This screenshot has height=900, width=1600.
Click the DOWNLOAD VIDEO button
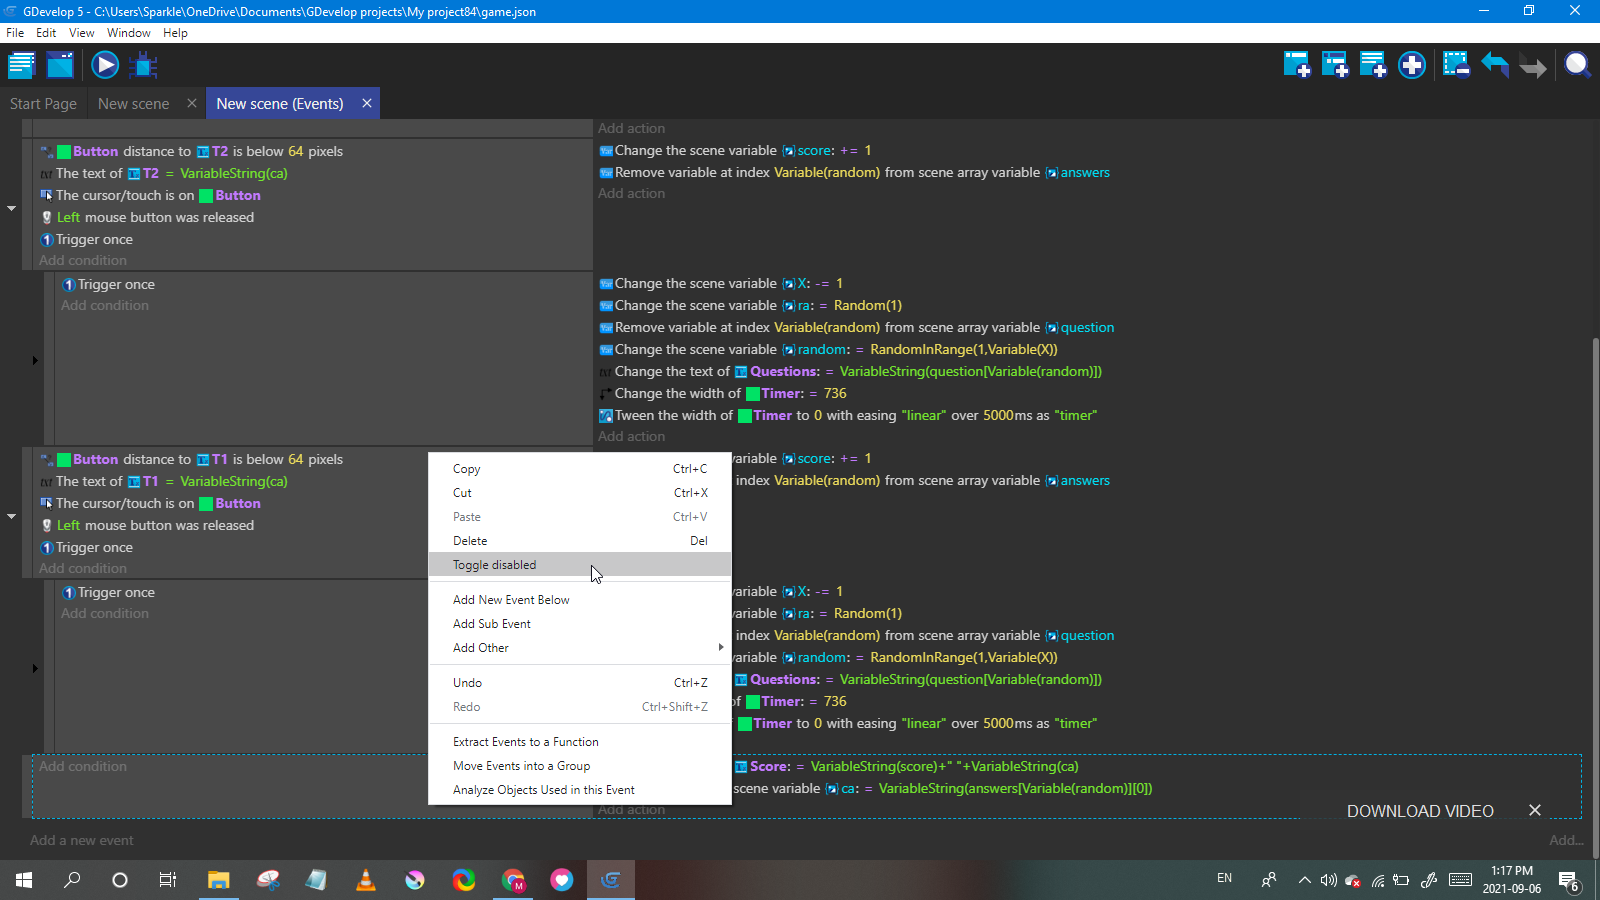point(1420,811)
